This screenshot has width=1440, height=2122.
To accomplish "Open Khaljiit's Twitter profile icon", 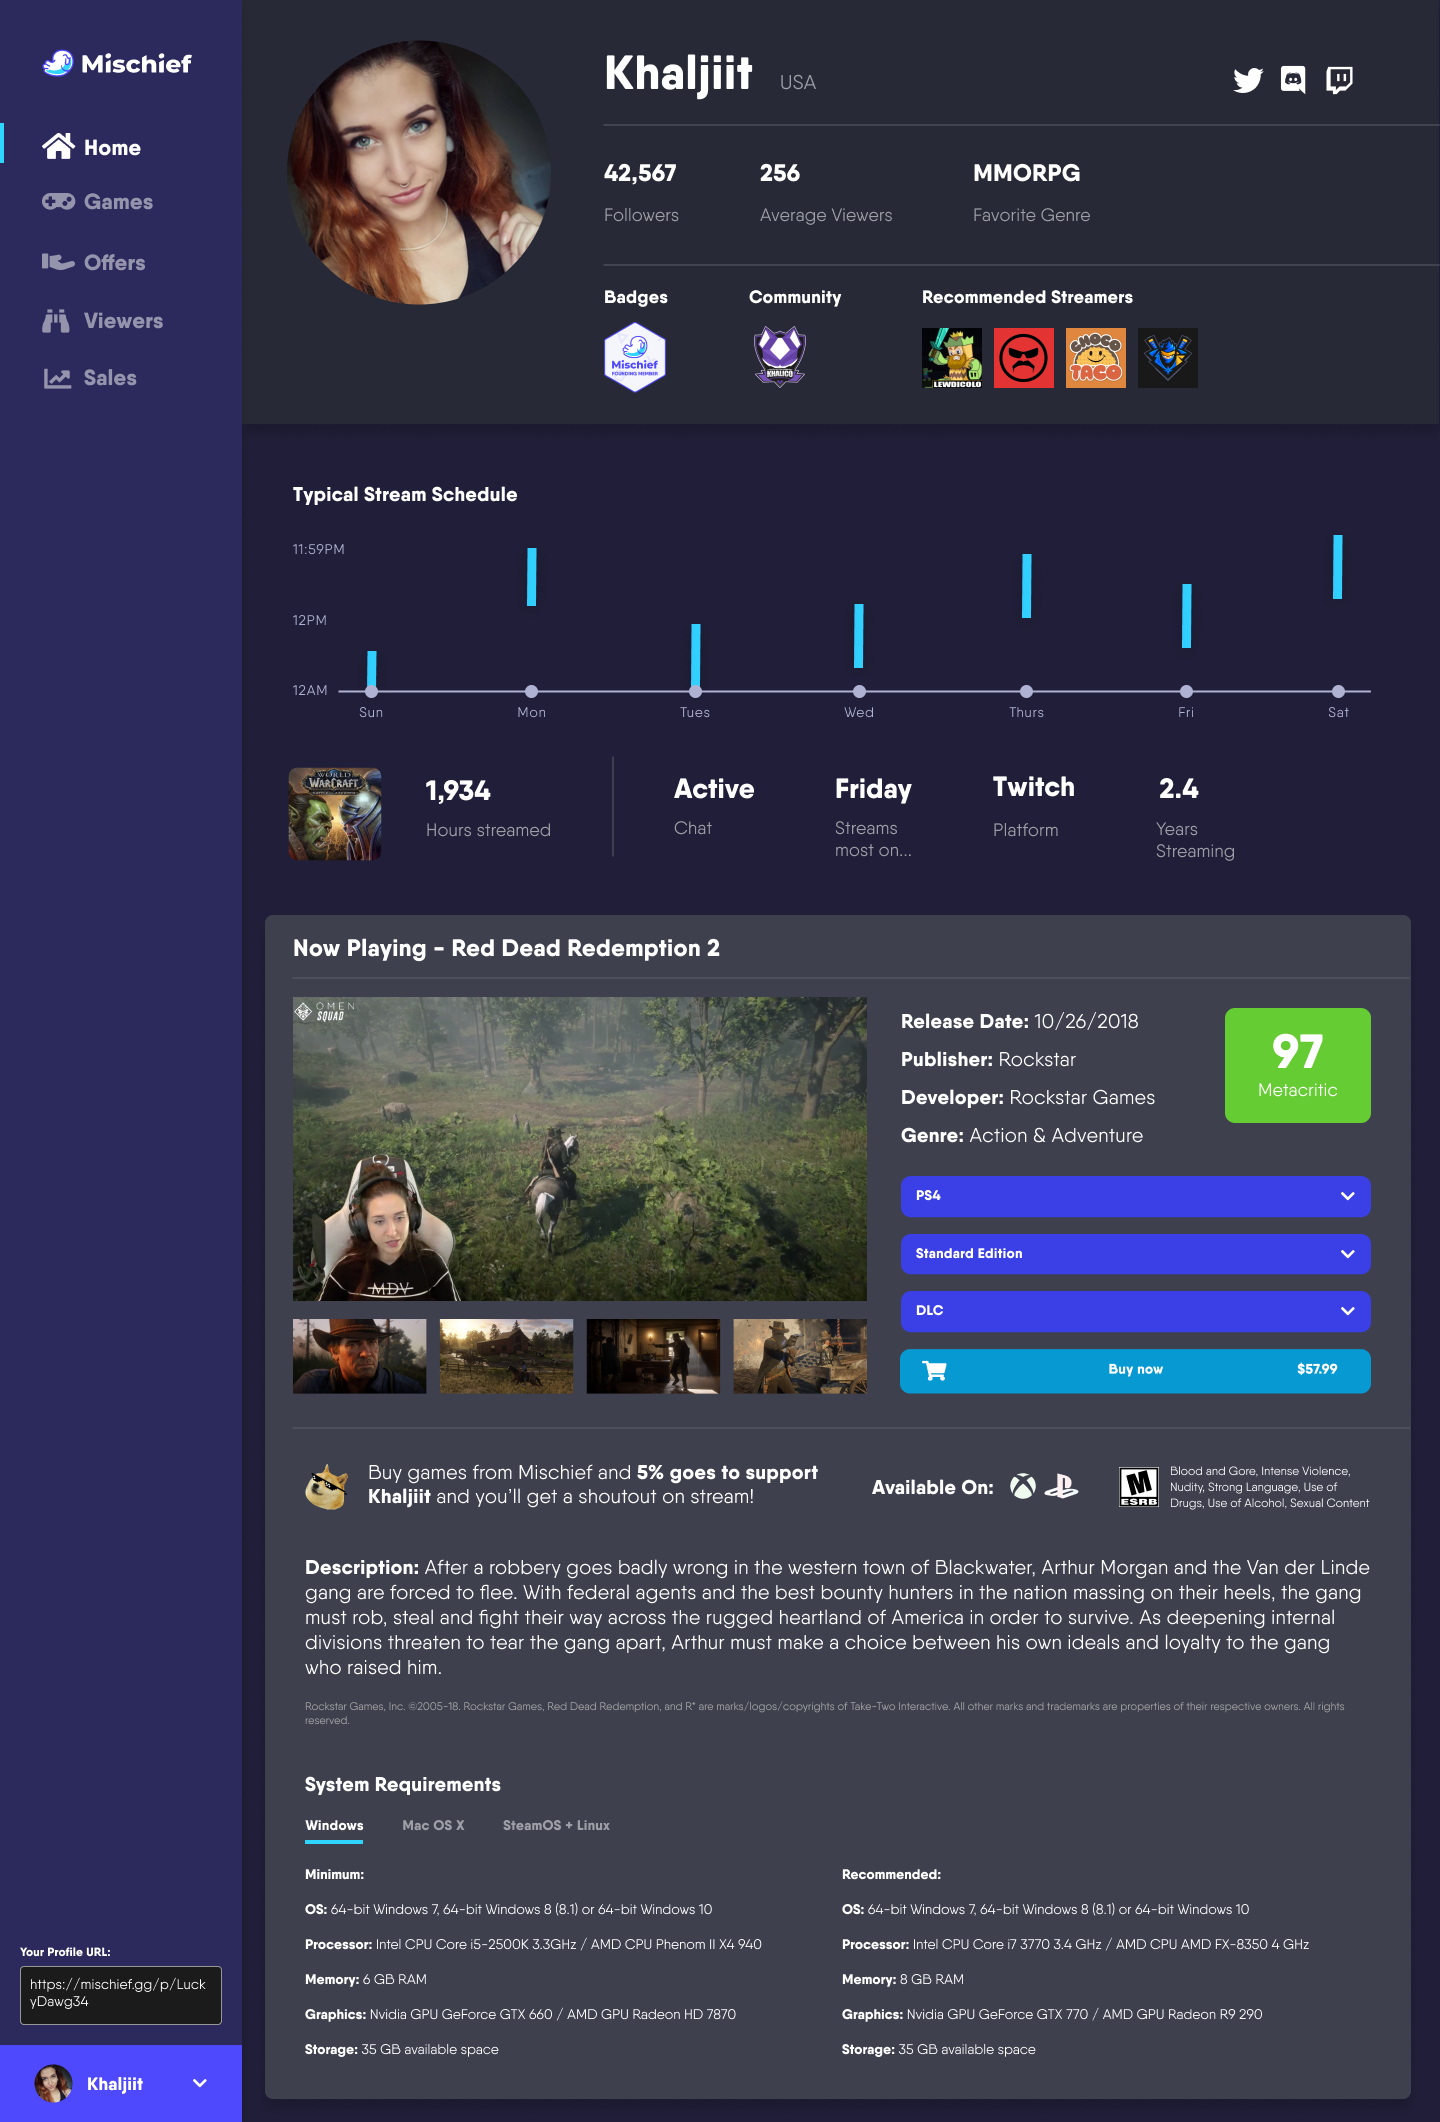I will 1247,80.
